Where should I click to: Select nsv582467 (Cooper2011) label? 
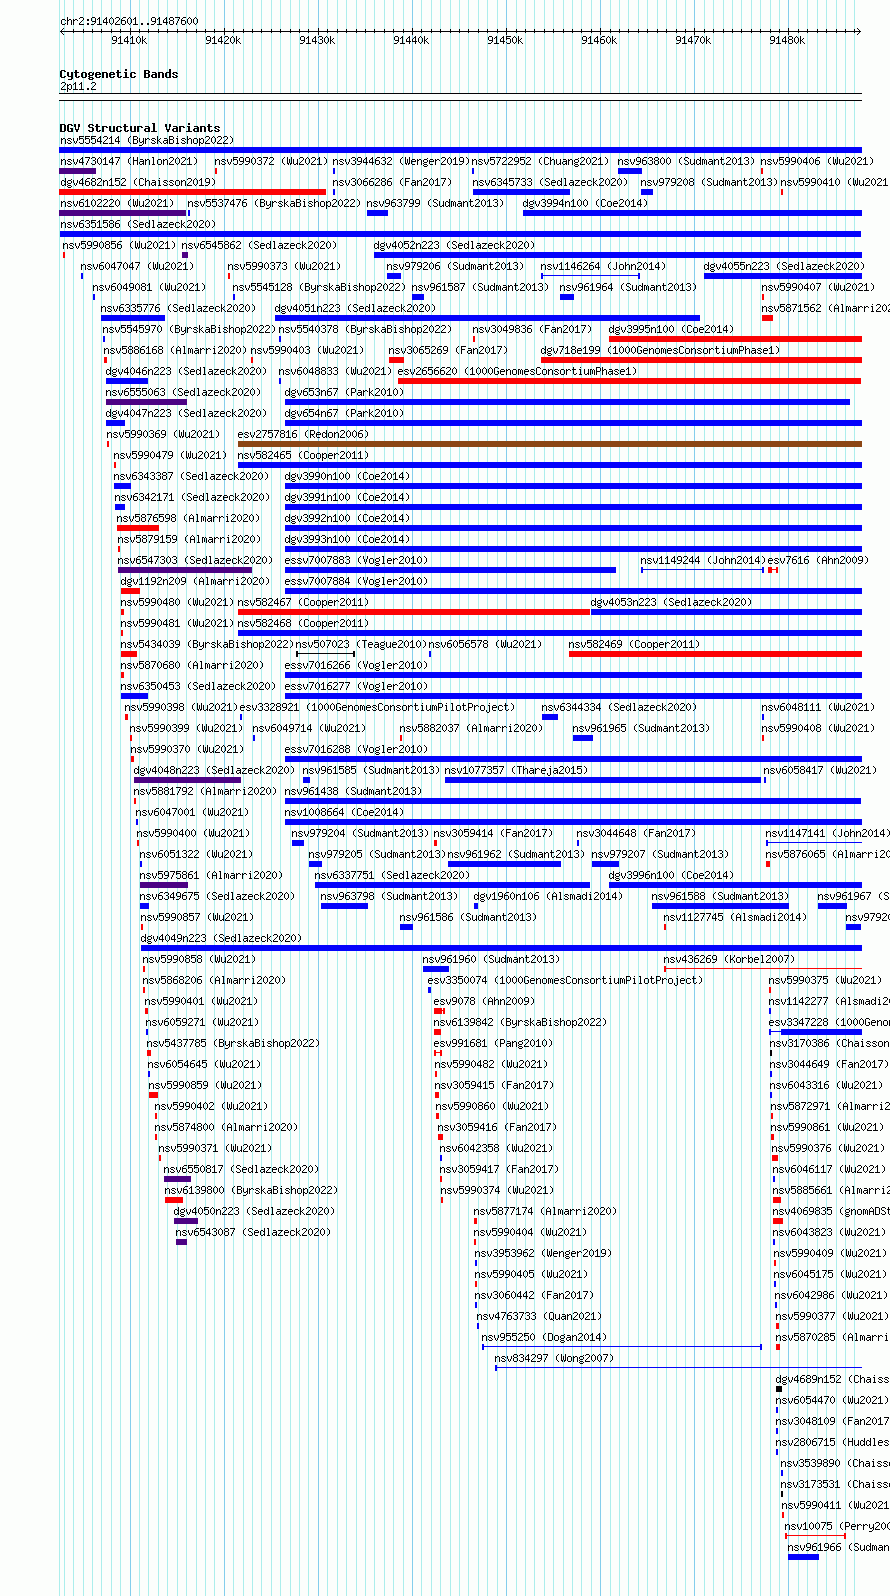[x=303, y=602]
